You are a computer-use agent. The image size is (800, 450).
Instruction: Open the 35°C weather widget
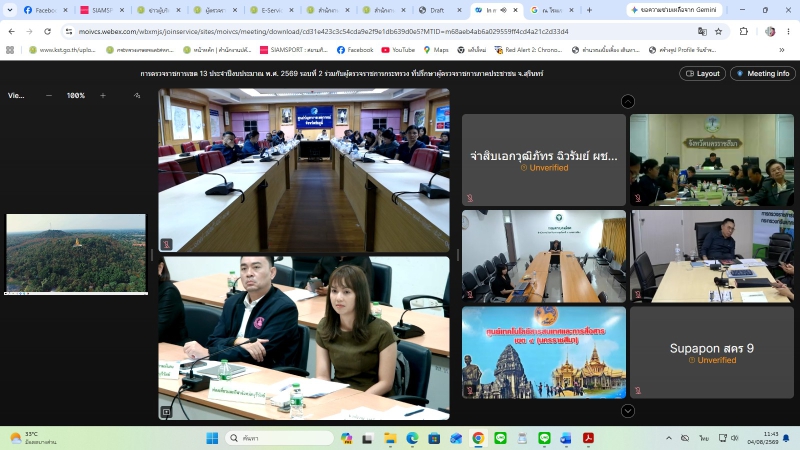click(x=33, y=438)
